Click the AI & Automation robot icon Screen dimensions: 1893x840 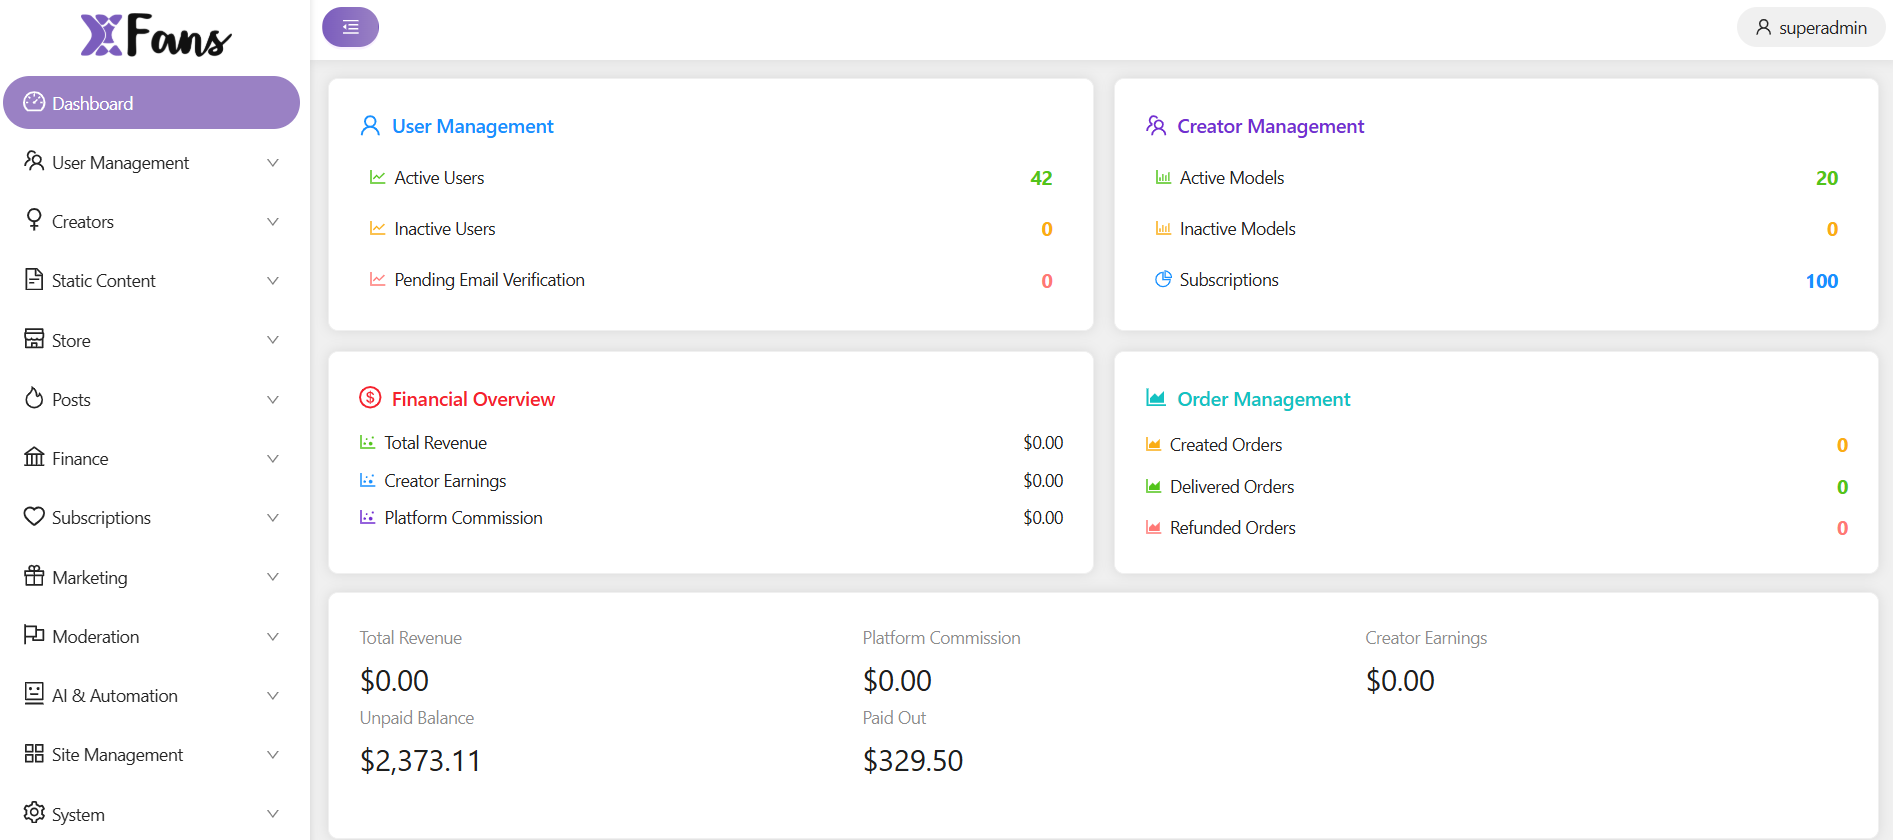click(34, 693)
